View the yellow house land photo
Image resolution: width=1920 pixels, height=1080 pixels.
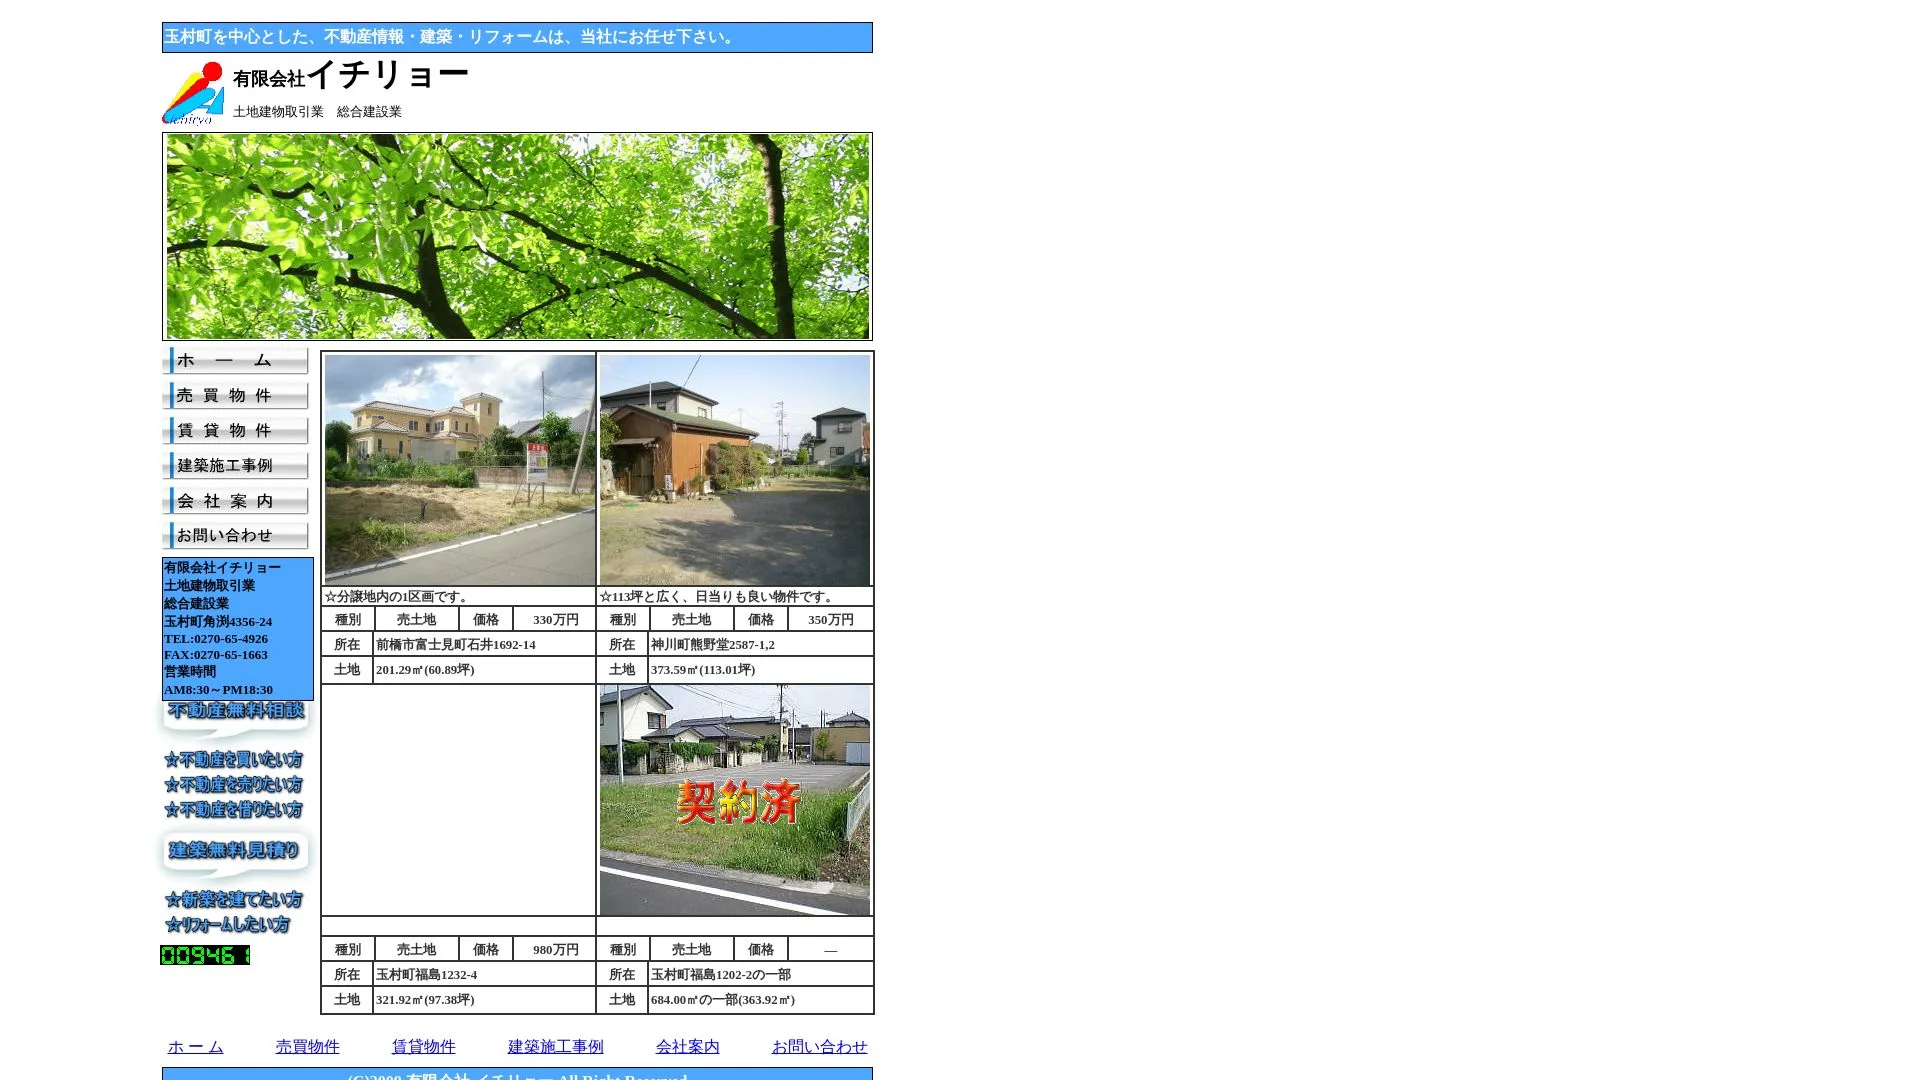pos(460,470)
